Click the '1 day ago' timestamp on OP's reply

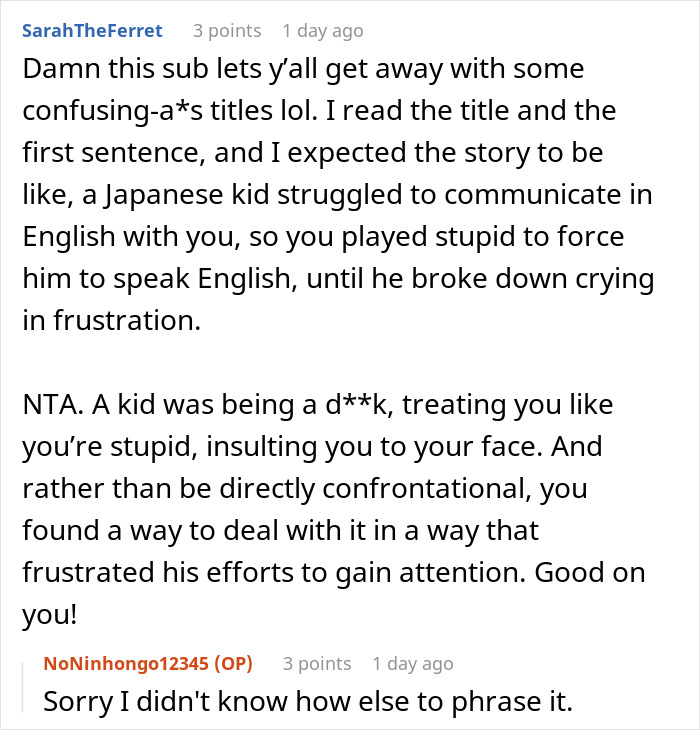point(412,663)
